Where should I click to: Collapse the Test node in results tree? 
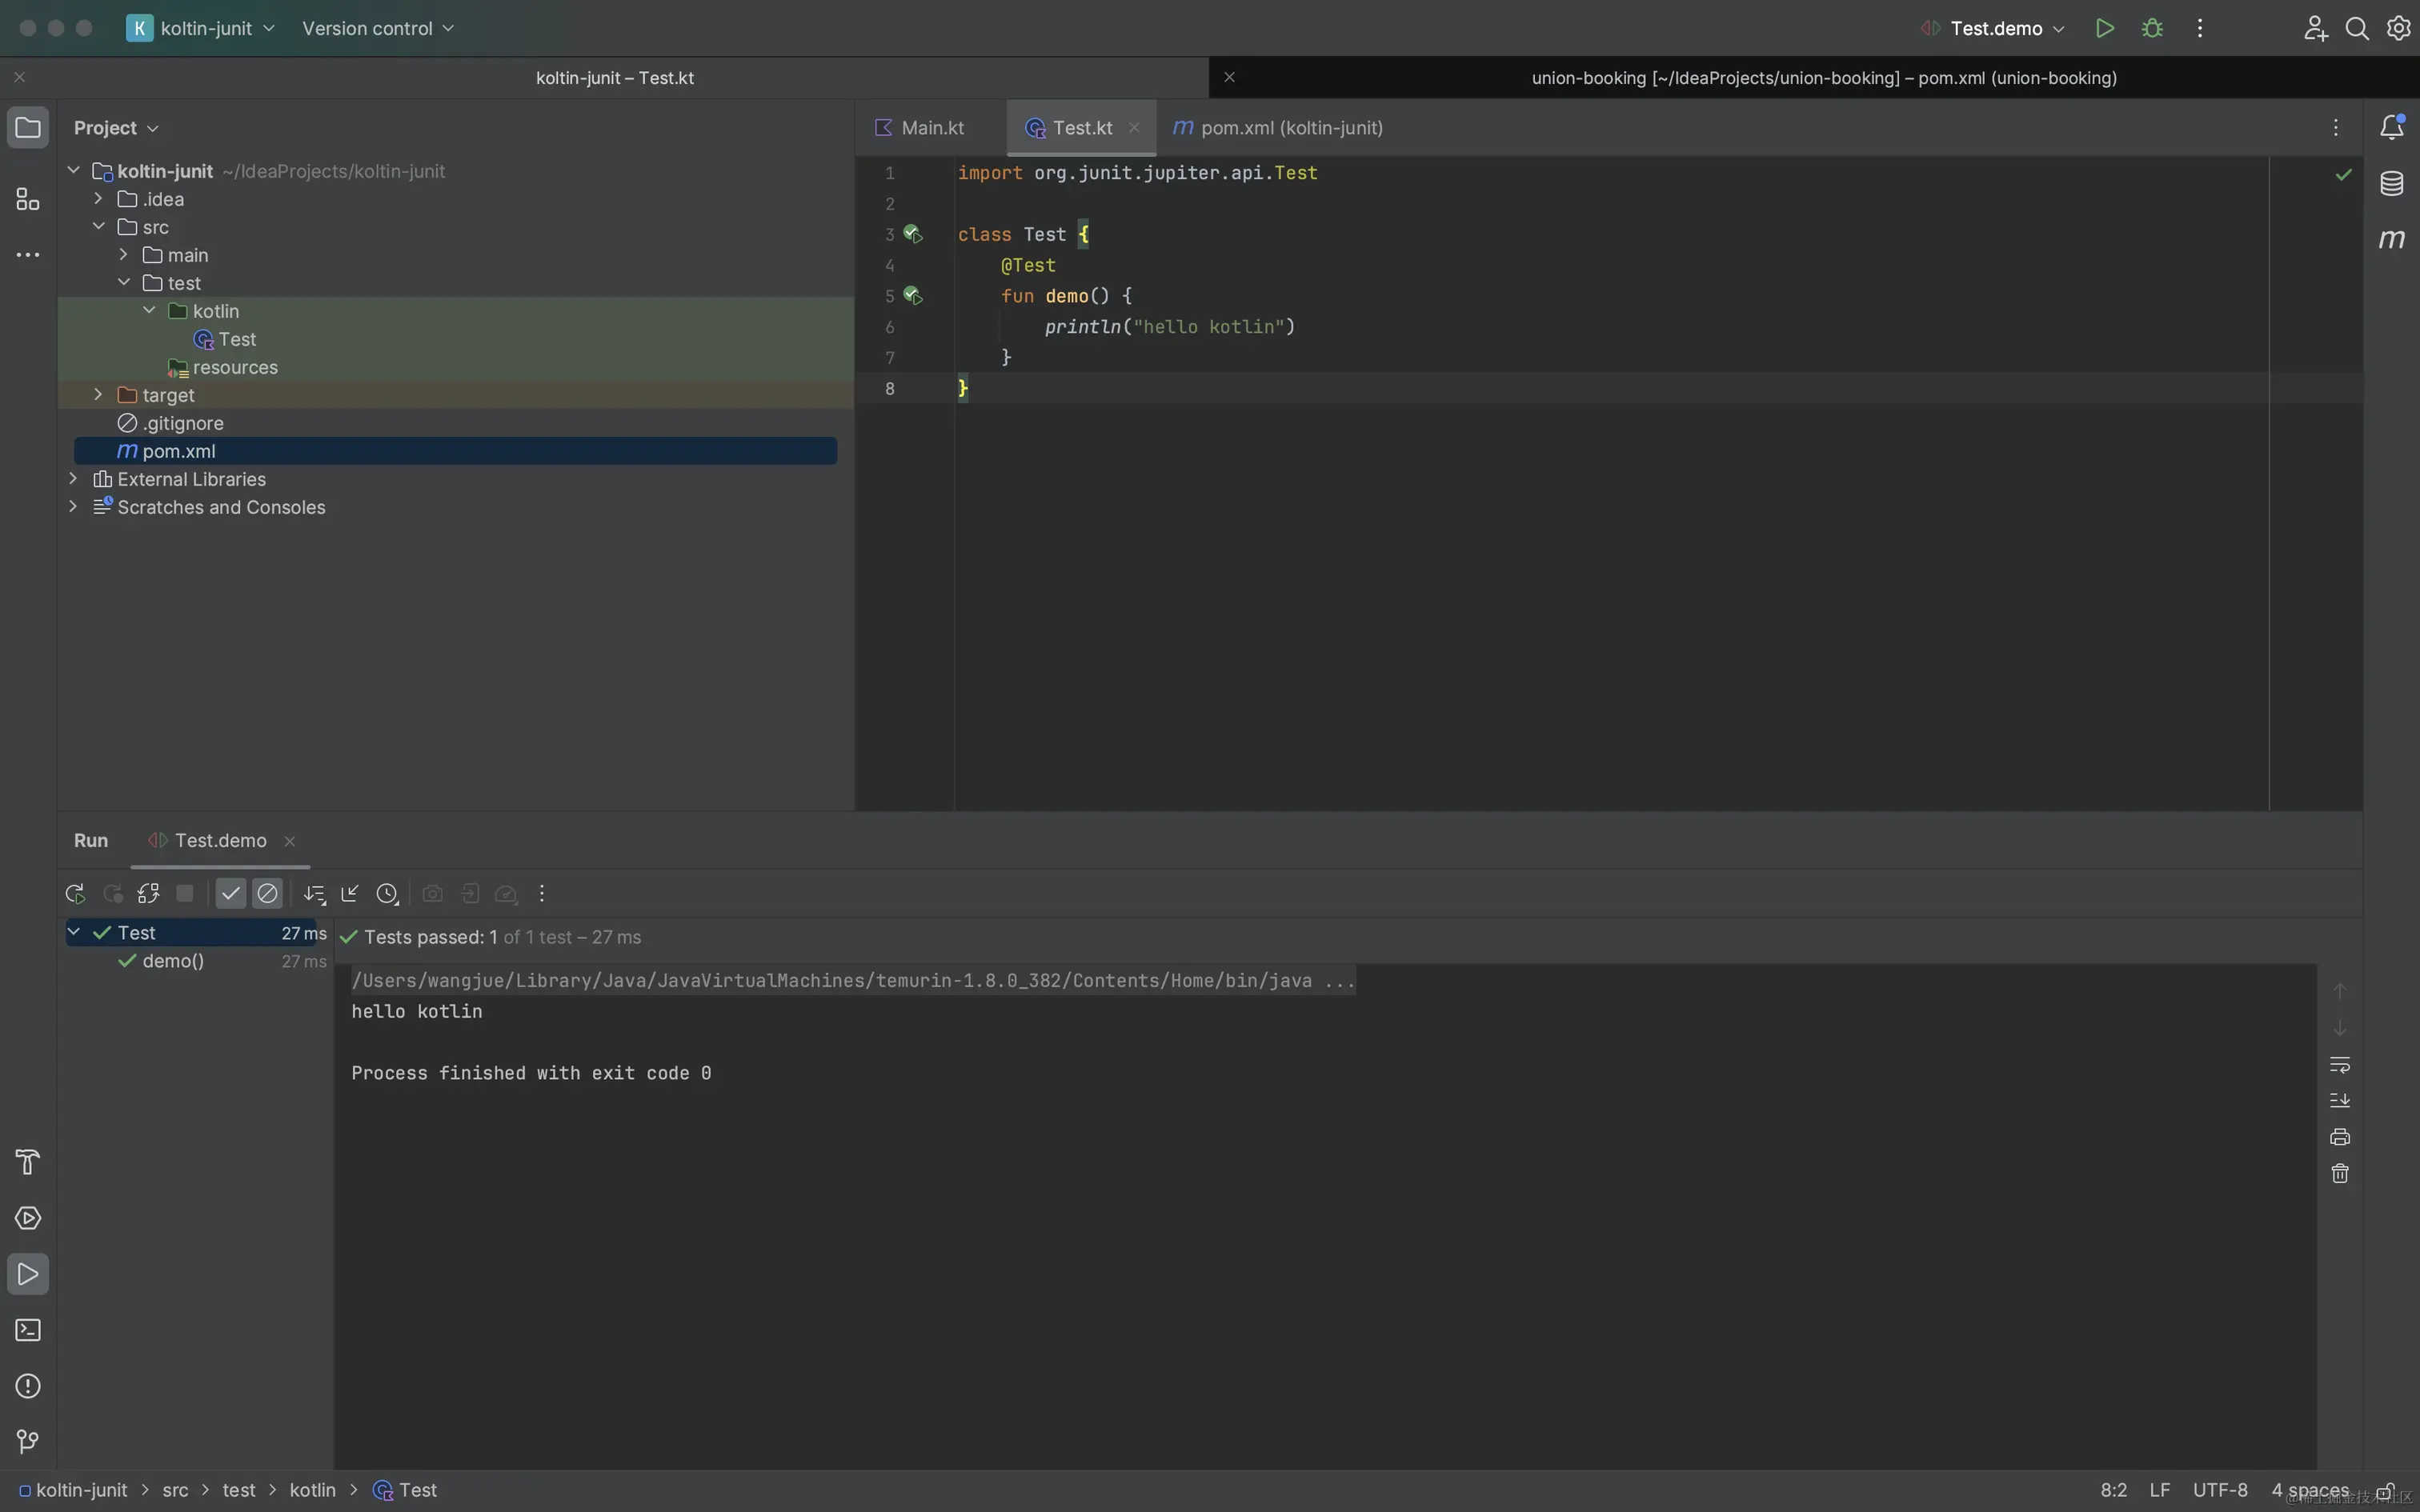tap(73, 932)
